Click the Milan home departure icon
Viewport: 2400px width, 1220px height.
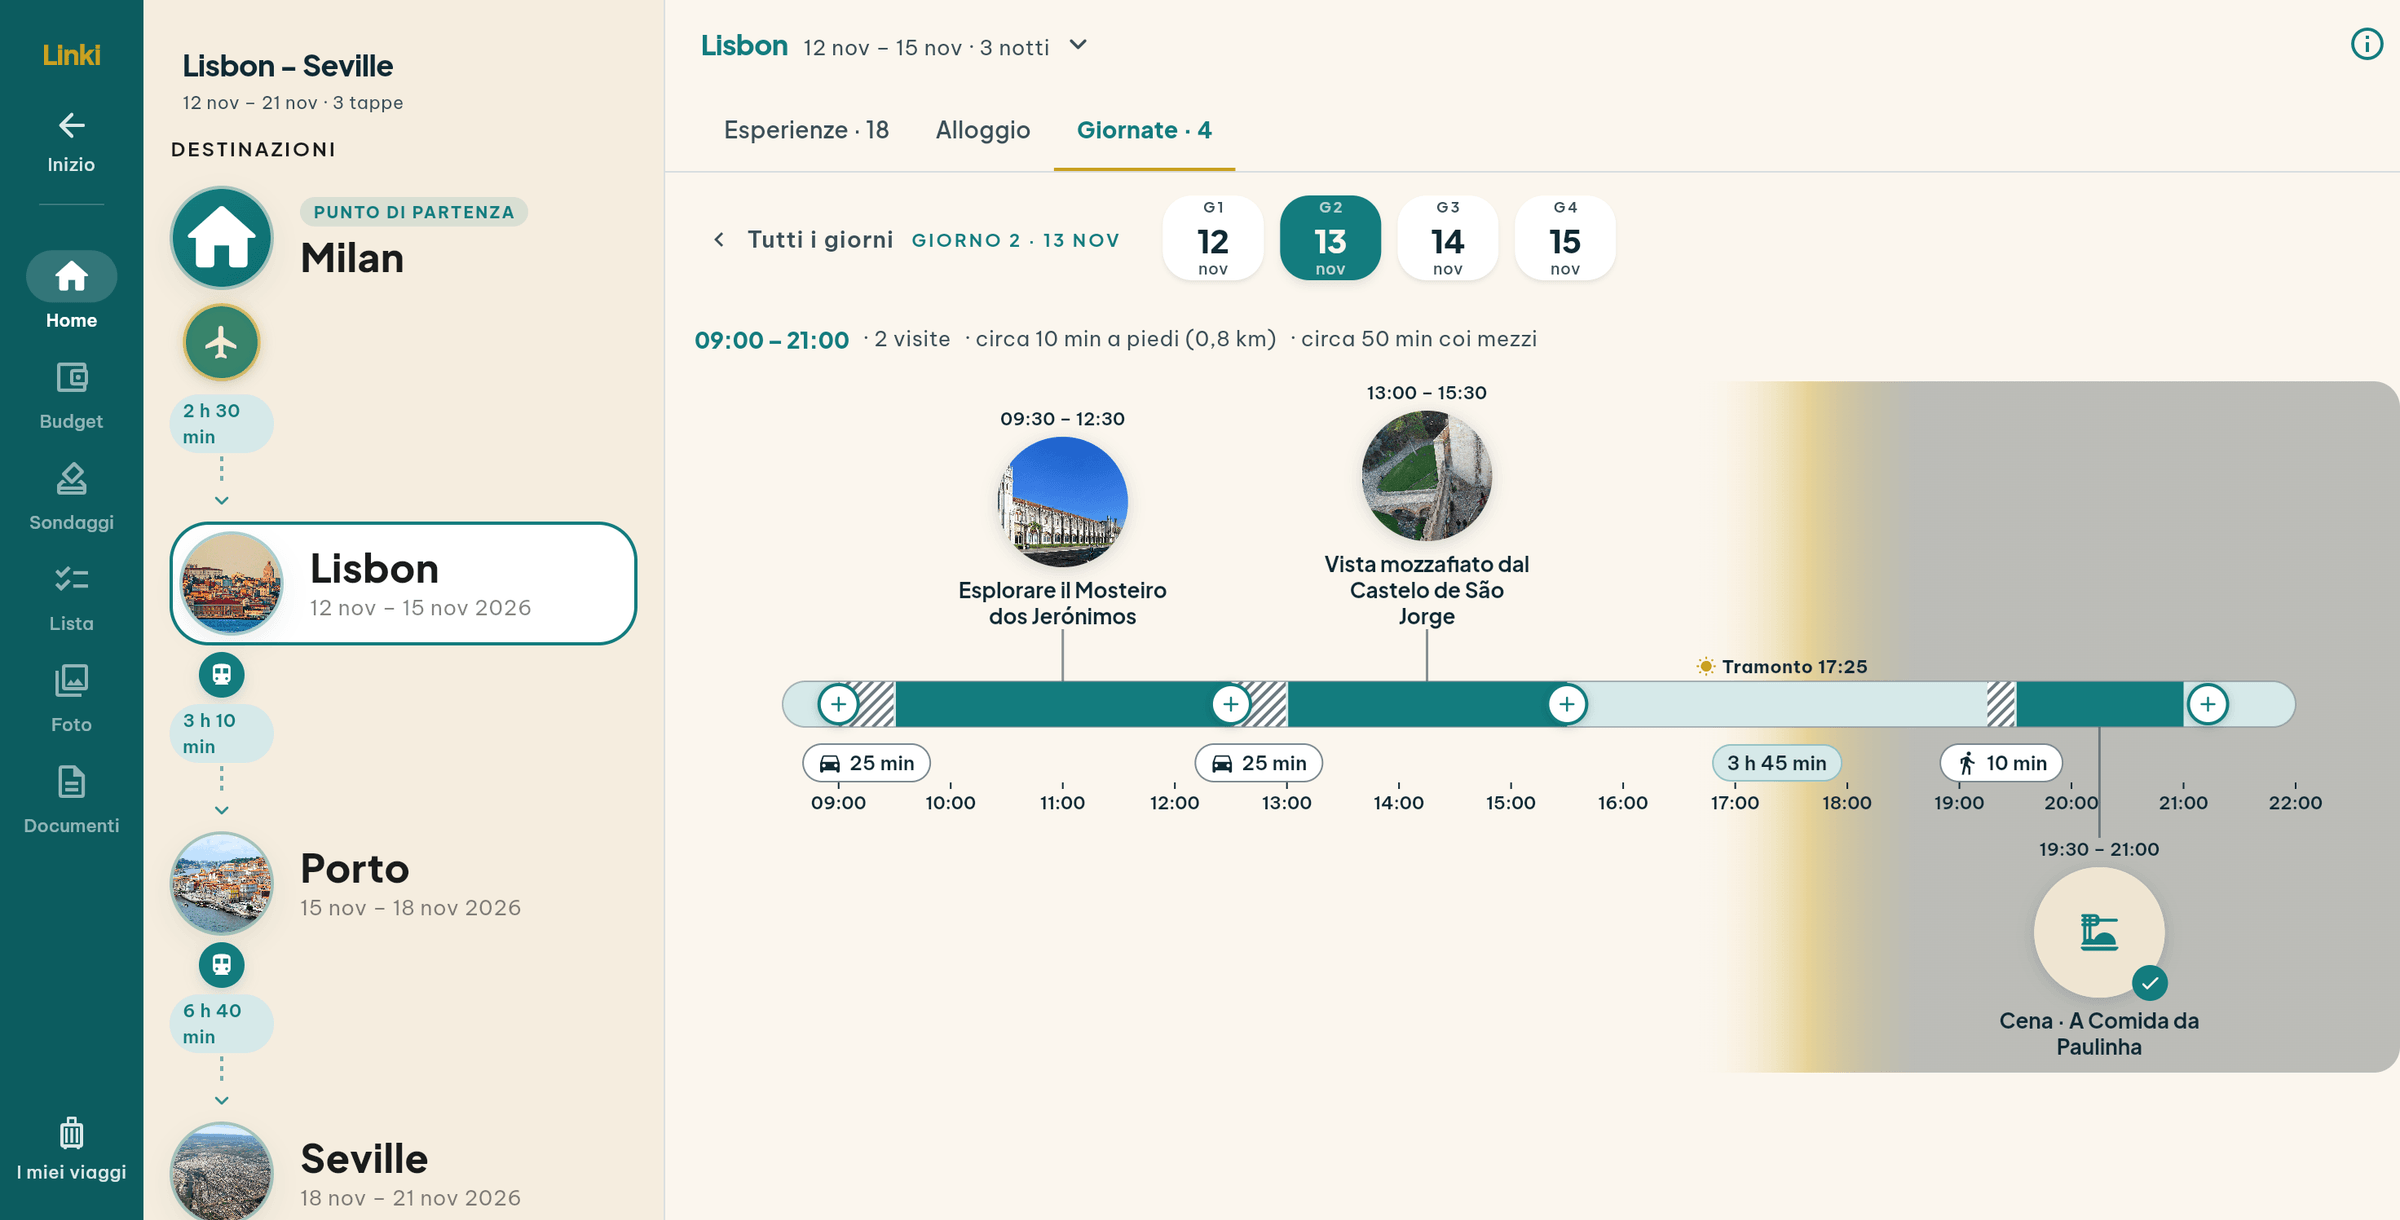click(x=221, y=238)
